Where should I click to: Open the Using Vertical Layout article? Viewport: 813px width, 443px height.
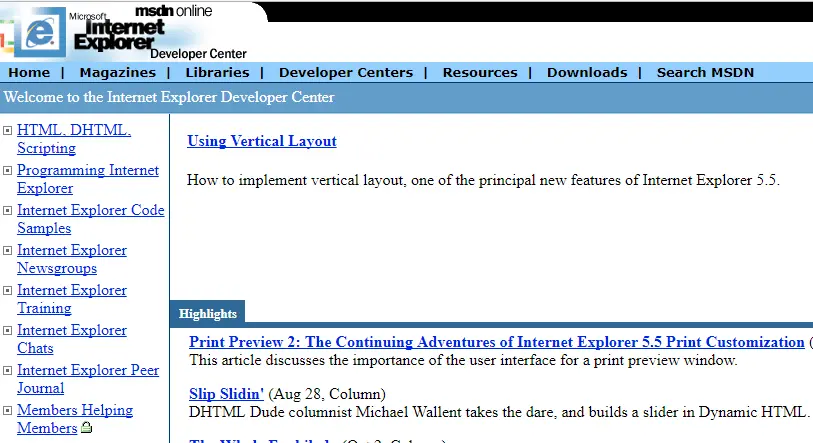[262, 141]
